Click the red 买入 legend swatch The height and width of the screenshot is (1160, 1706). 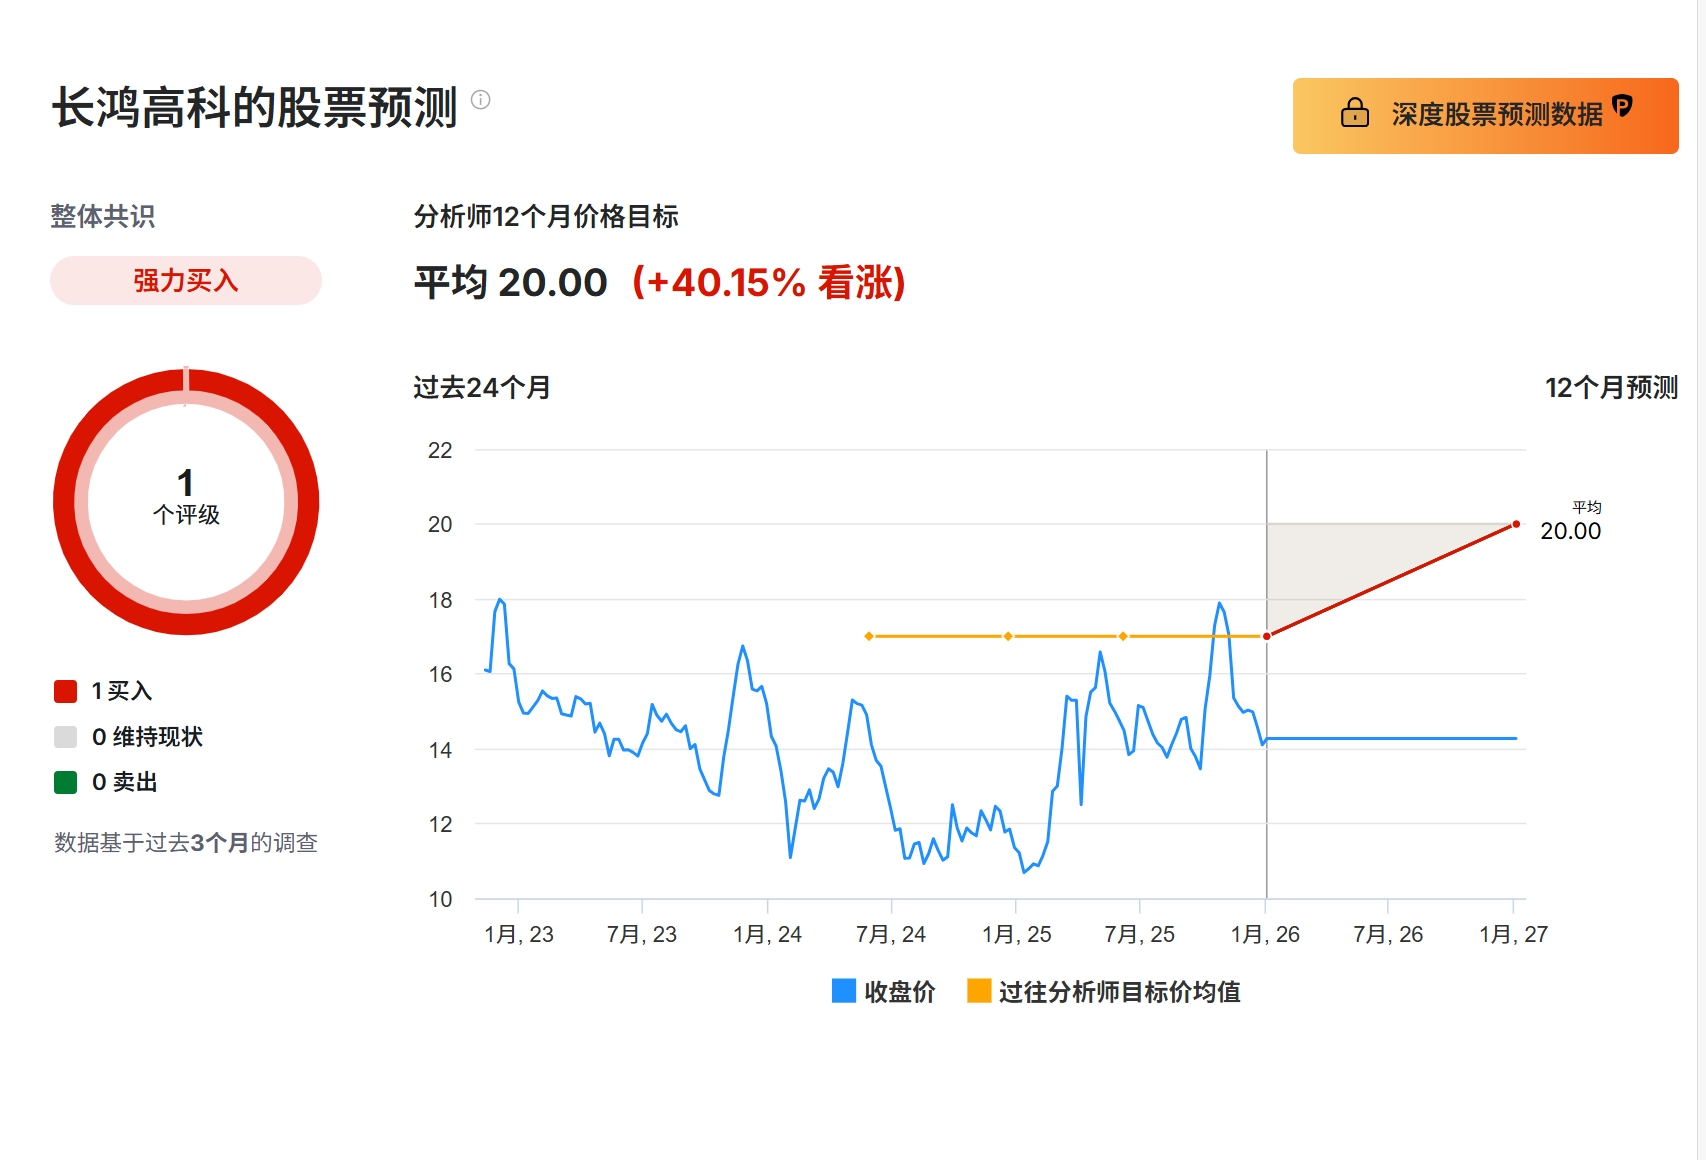[x=66, y=691]
